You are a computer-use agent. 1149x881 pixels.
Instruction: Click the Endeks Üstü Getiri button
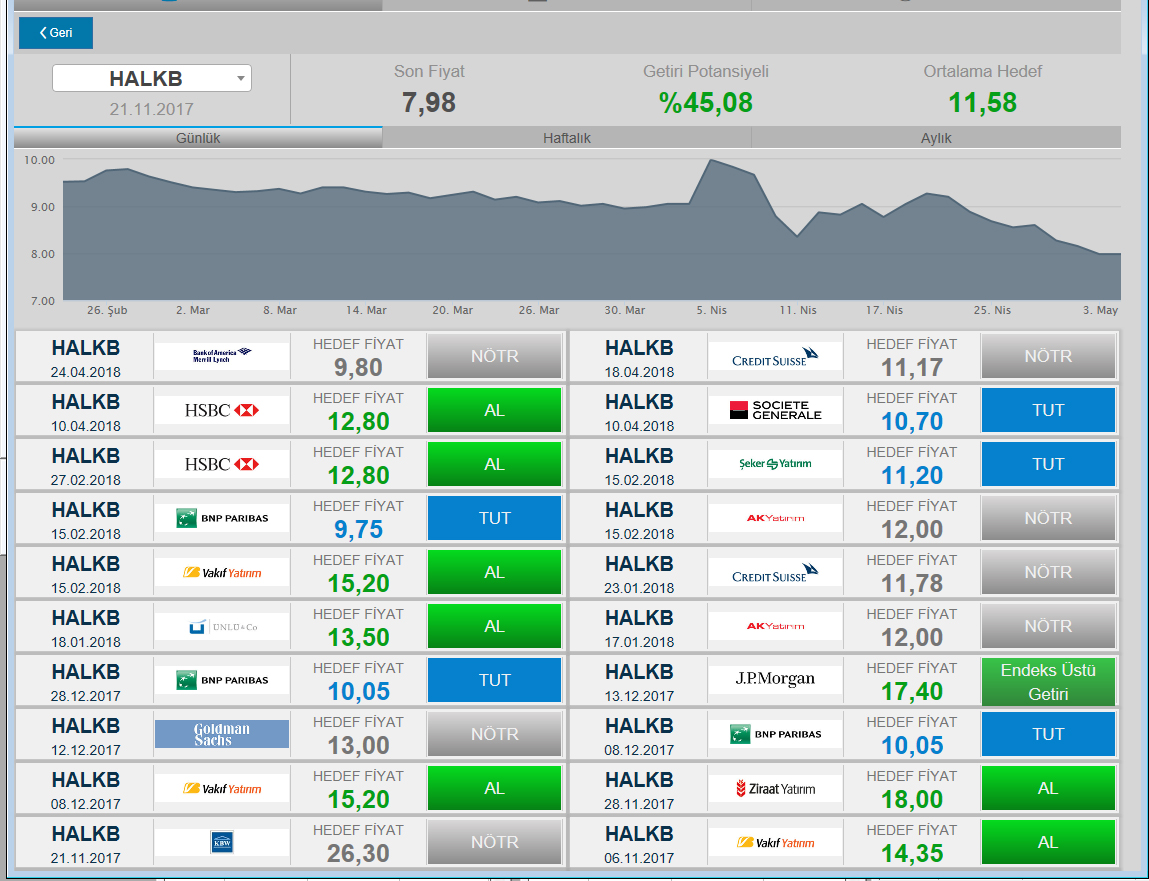(1048, 682)
